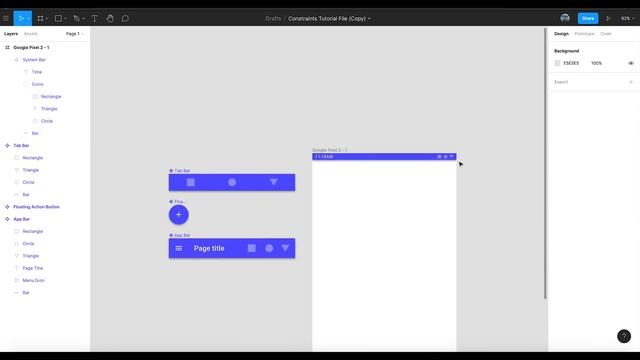Click the circle icon in App Bar canvas component
Viewport: 640px width, 360px height.
point(269,248)
